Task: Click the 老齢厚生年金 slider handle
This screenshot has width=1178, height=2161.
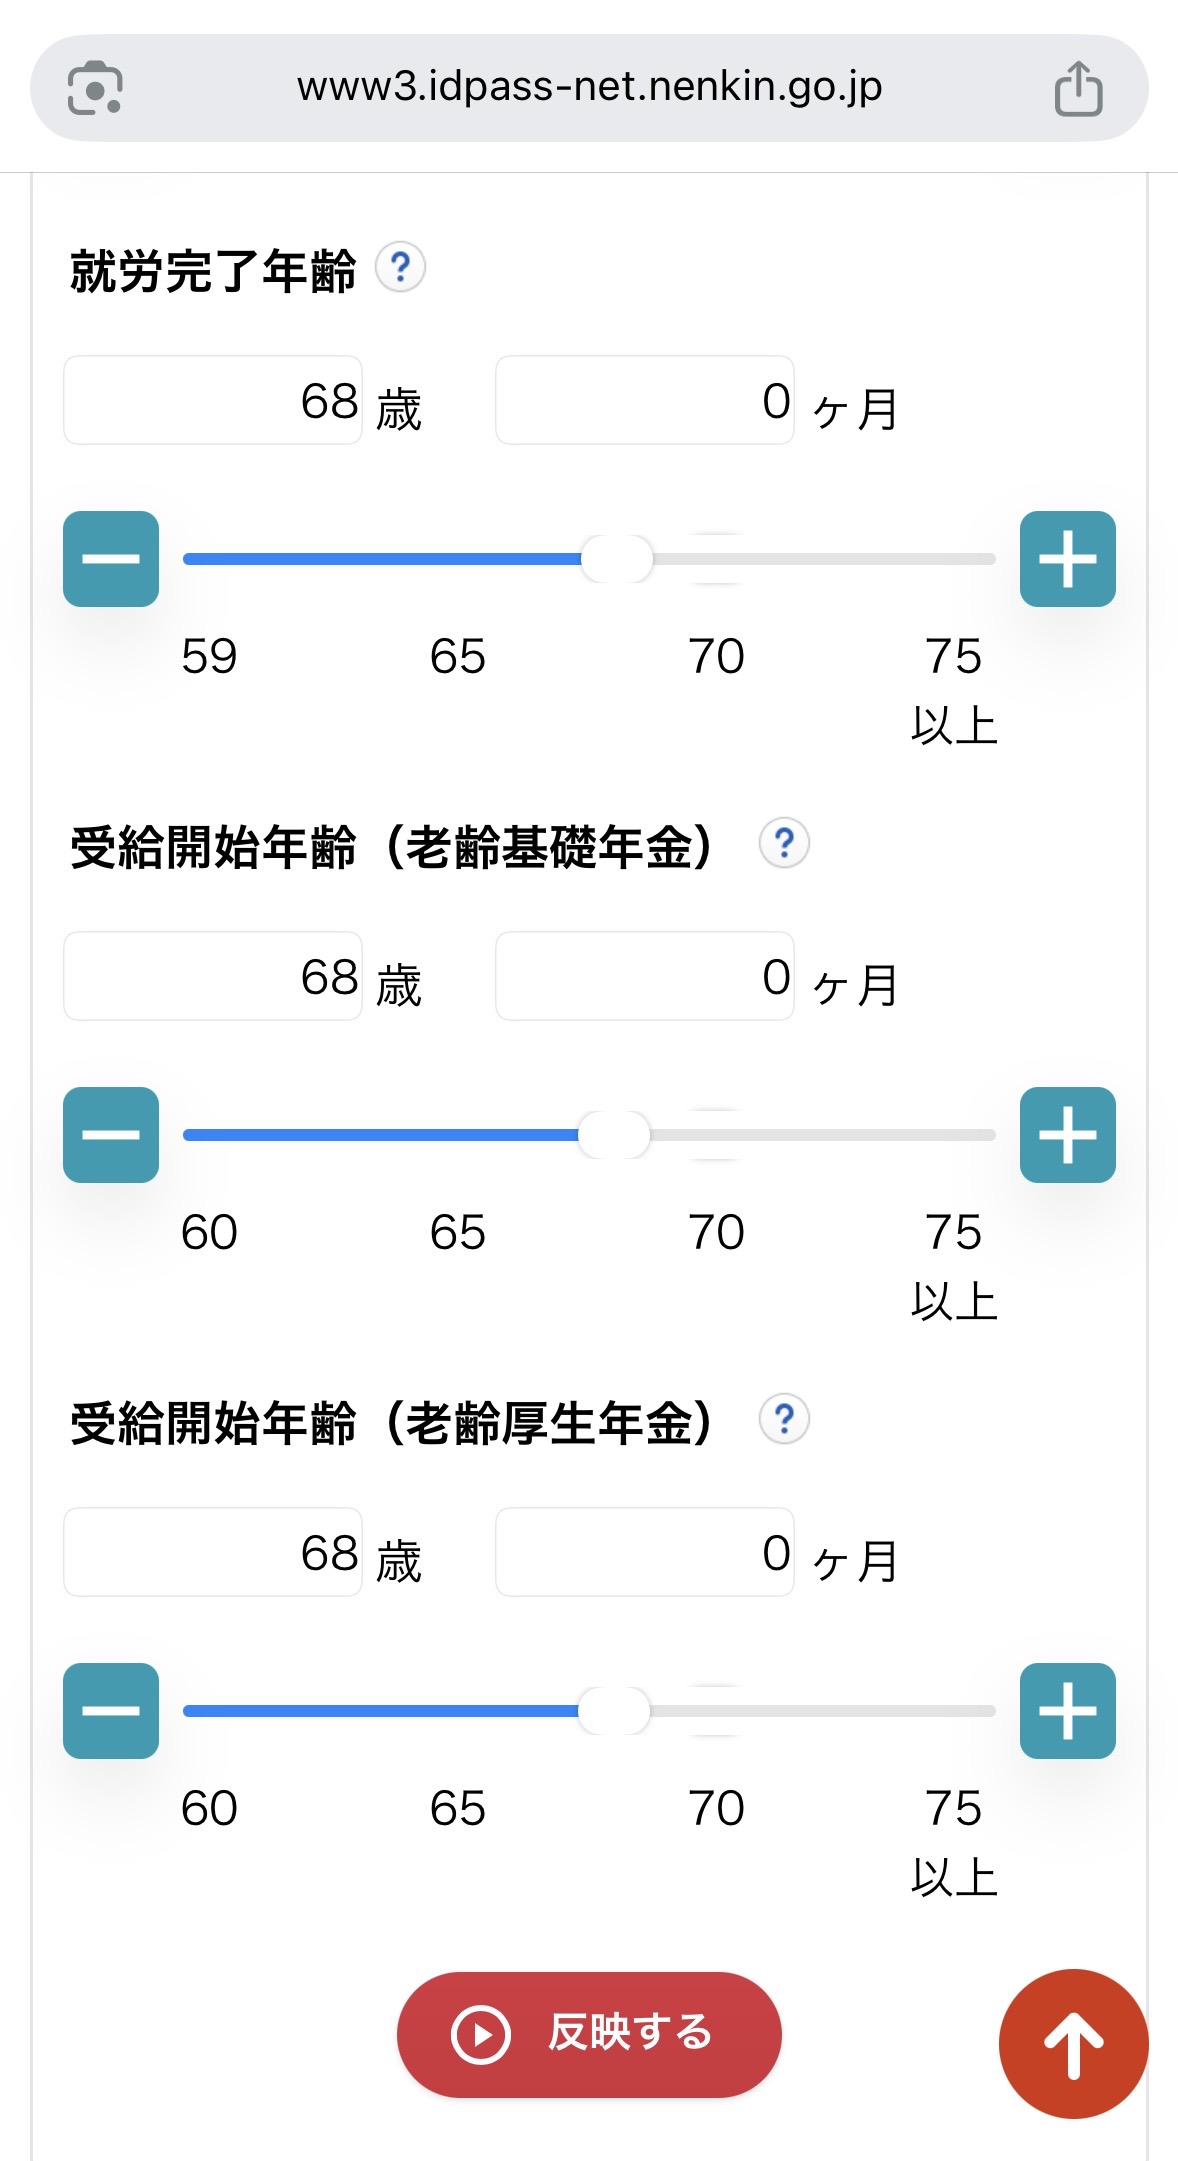Action: pyautogui.click(x=614, y=1711)
